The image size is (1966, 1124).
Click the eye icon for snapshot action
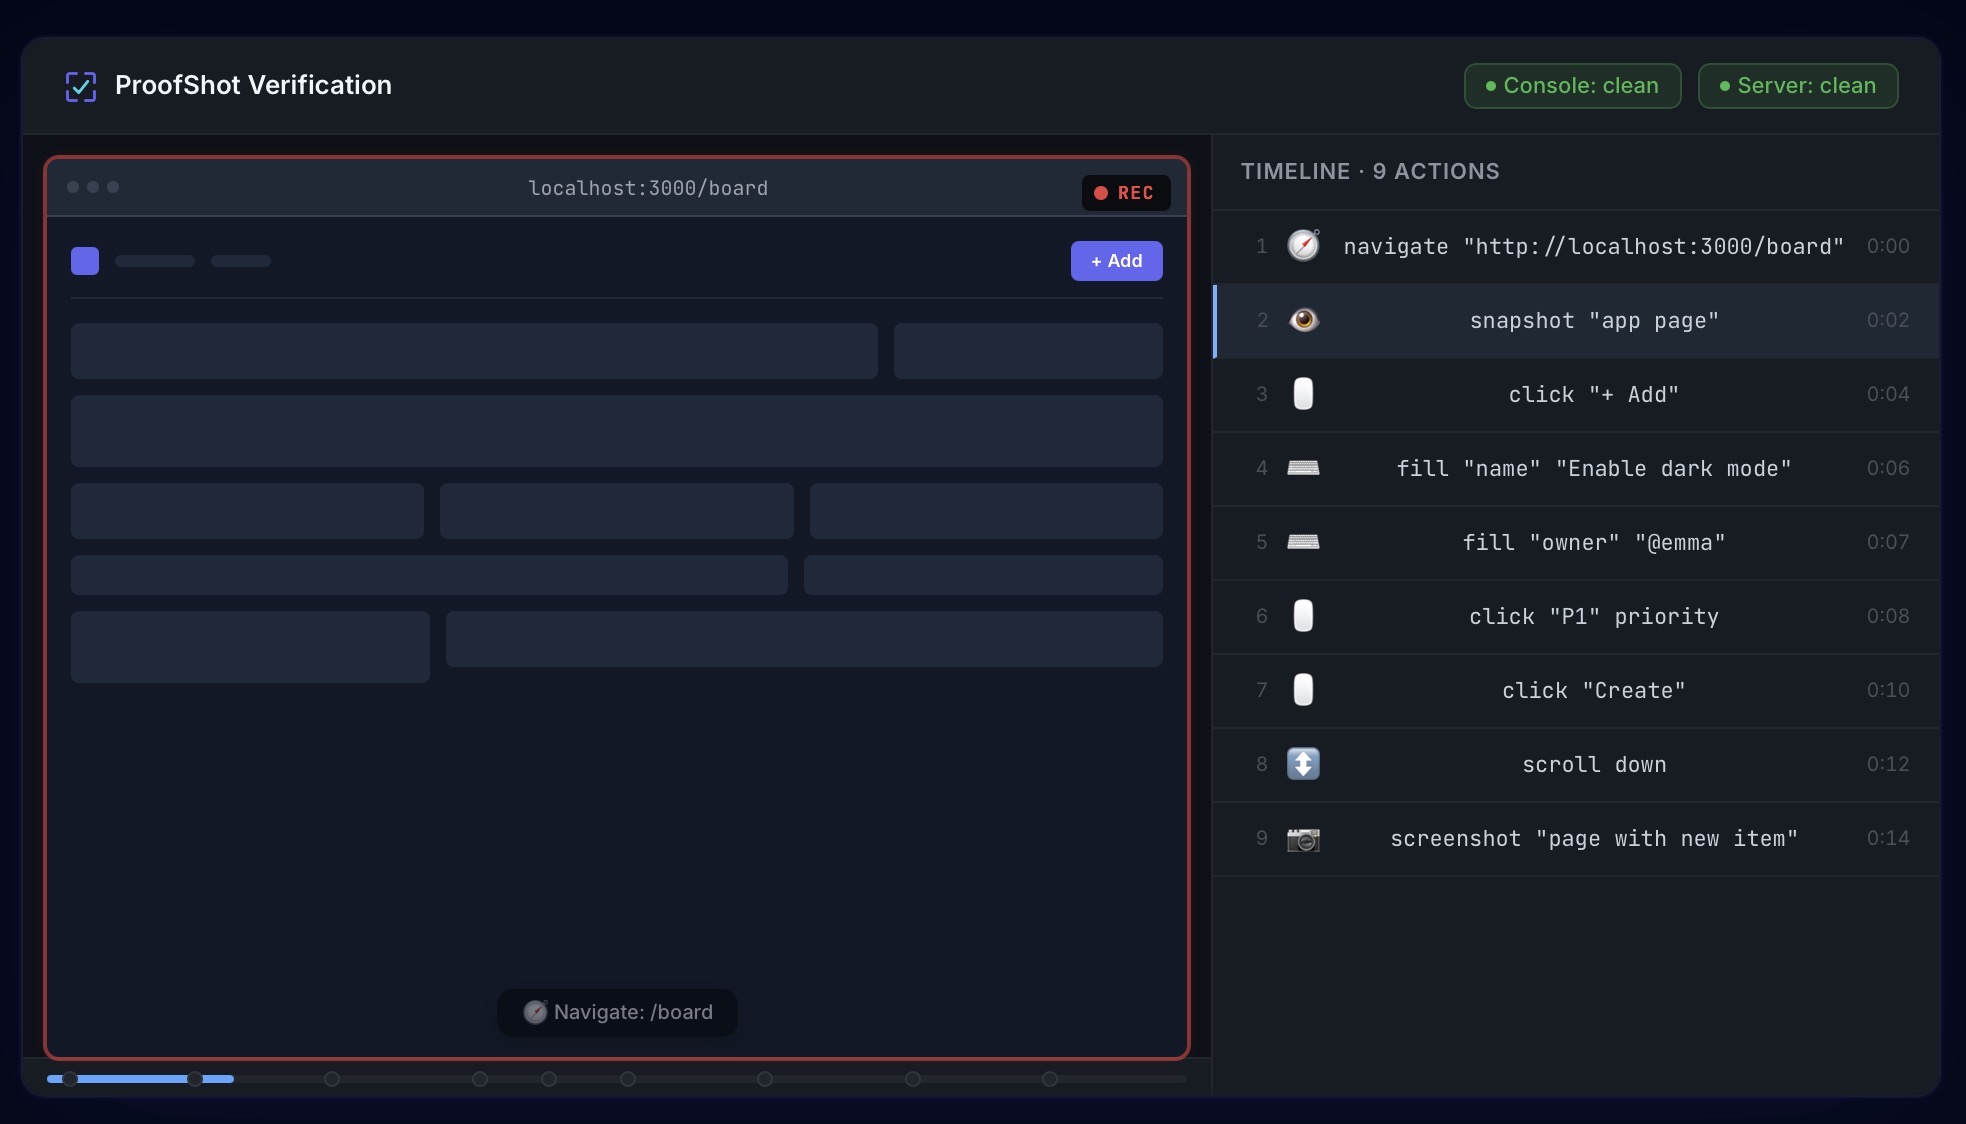pyautogui.click(x=1303, y=320)
